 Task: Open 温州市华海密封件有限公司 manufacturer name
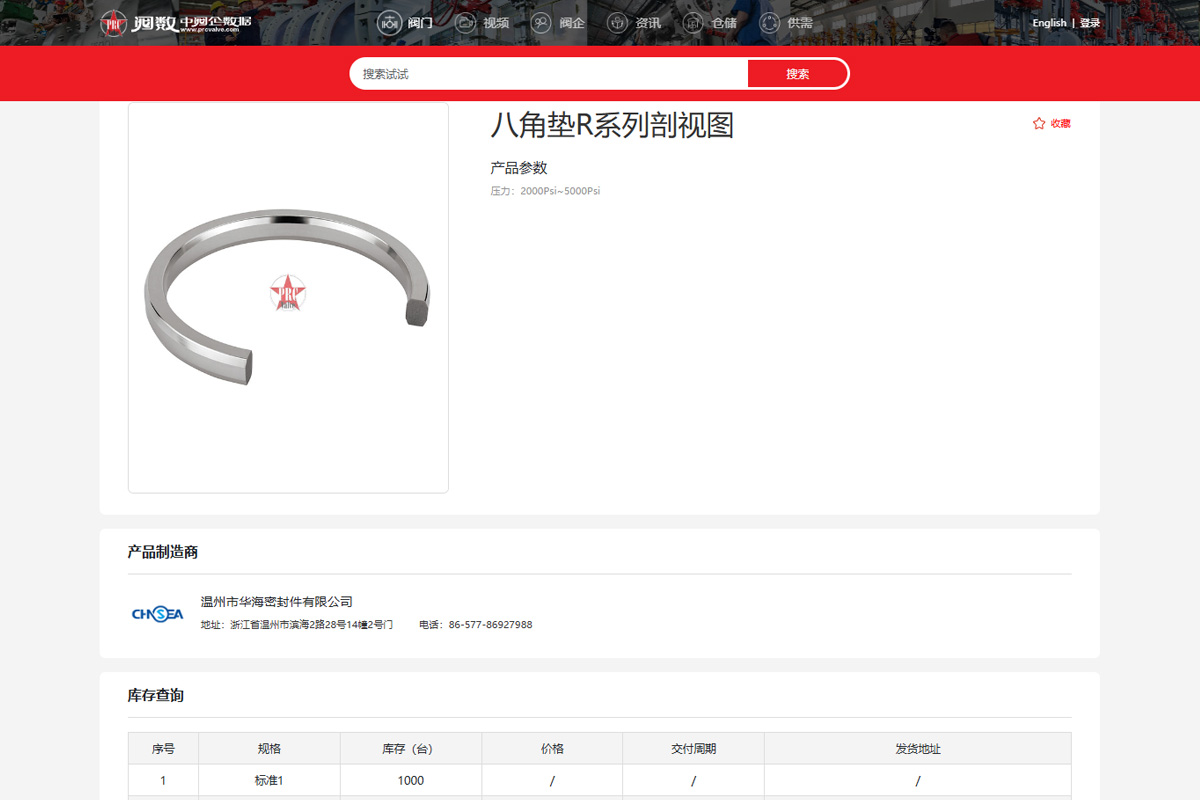tap(277, 602)
